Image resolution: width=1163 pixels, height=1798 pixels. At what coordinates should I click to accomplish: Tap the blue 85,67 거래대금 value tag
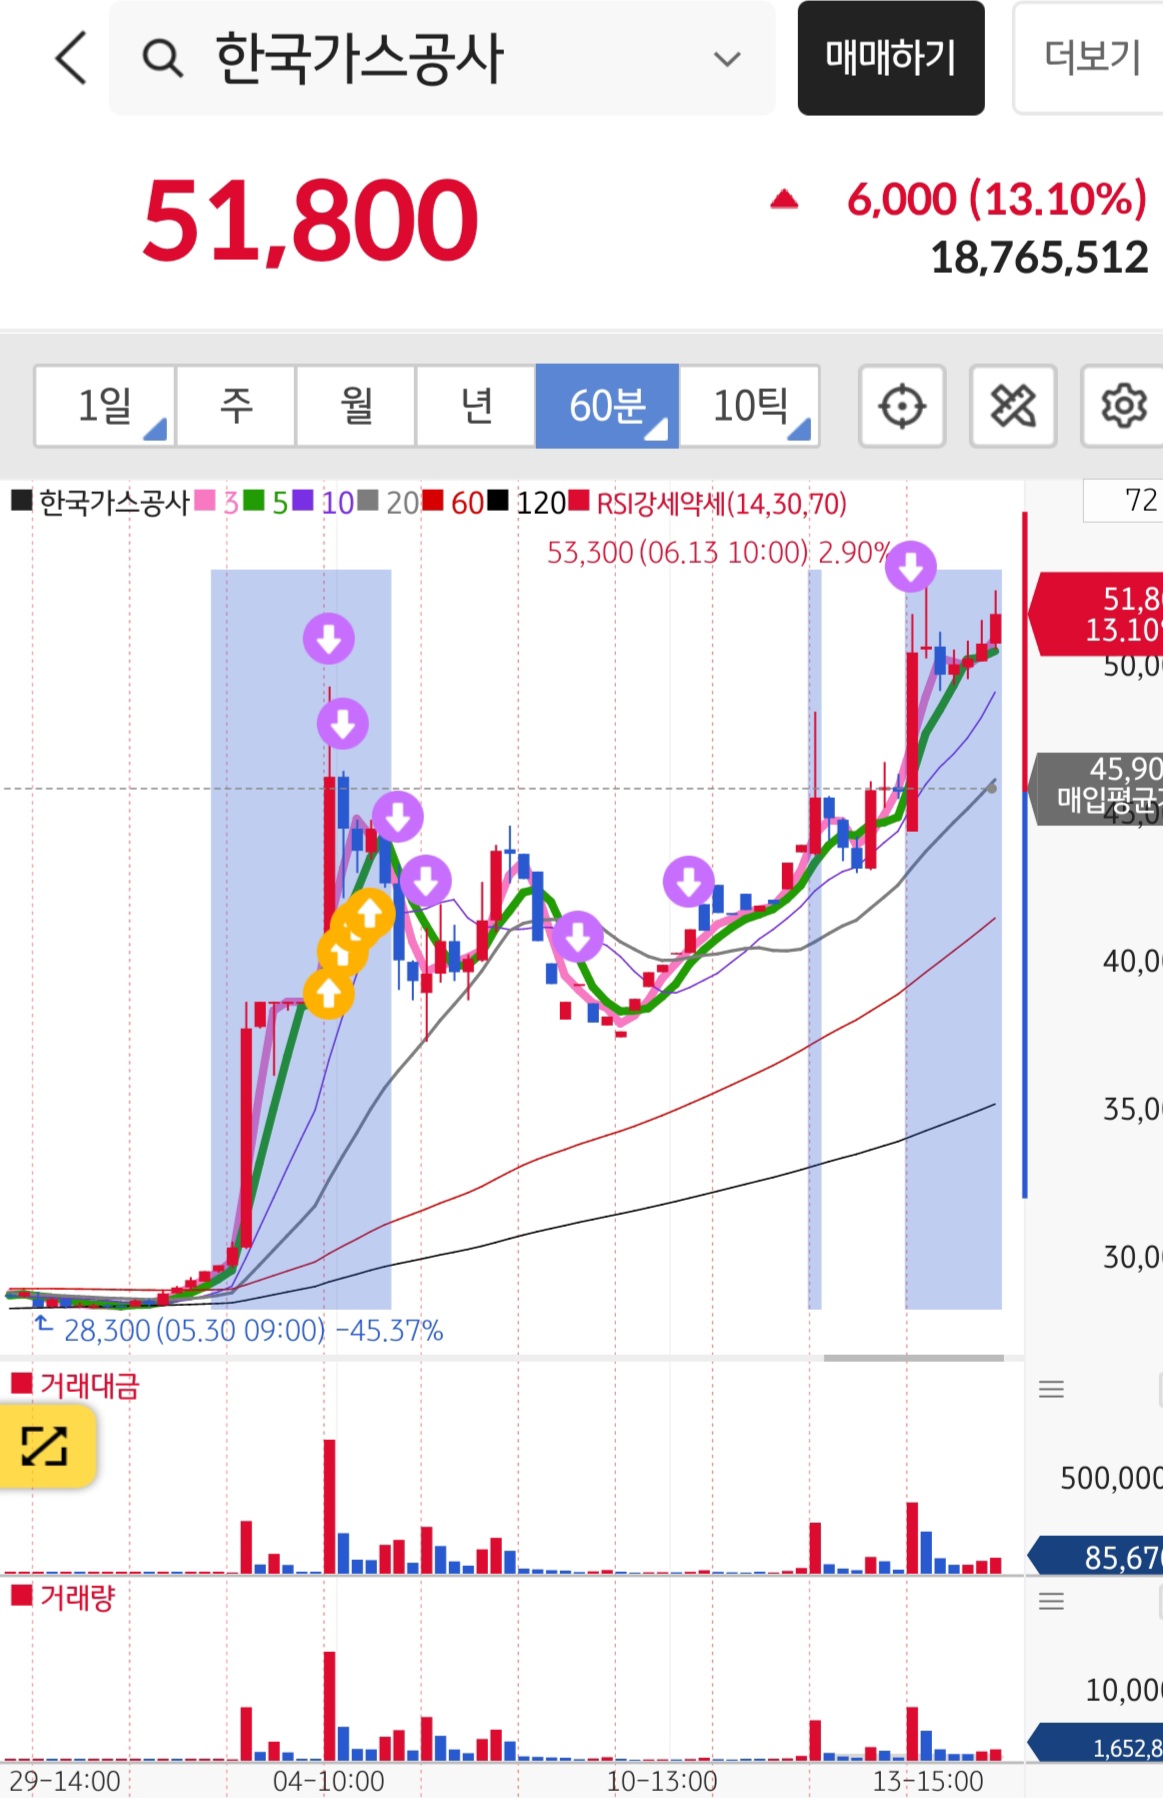[1096, 1556]
